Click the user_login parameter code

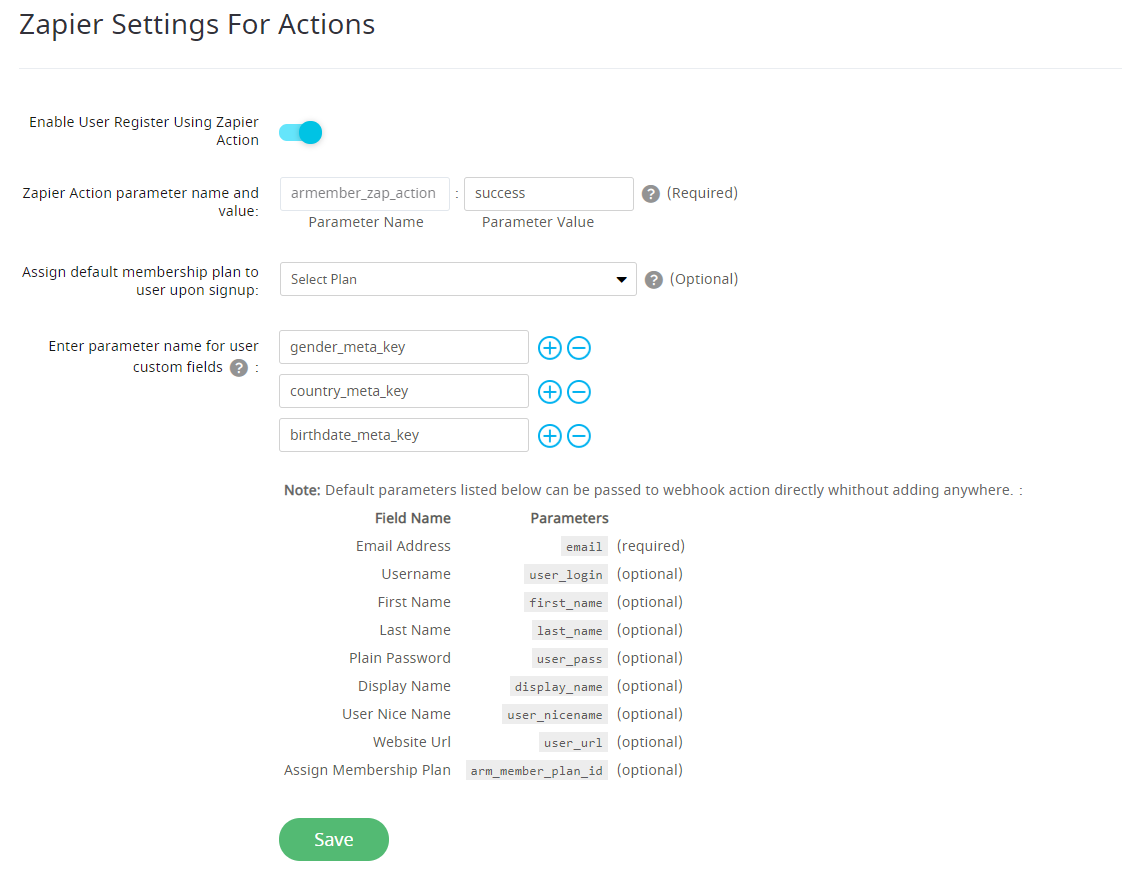(565, 575)
